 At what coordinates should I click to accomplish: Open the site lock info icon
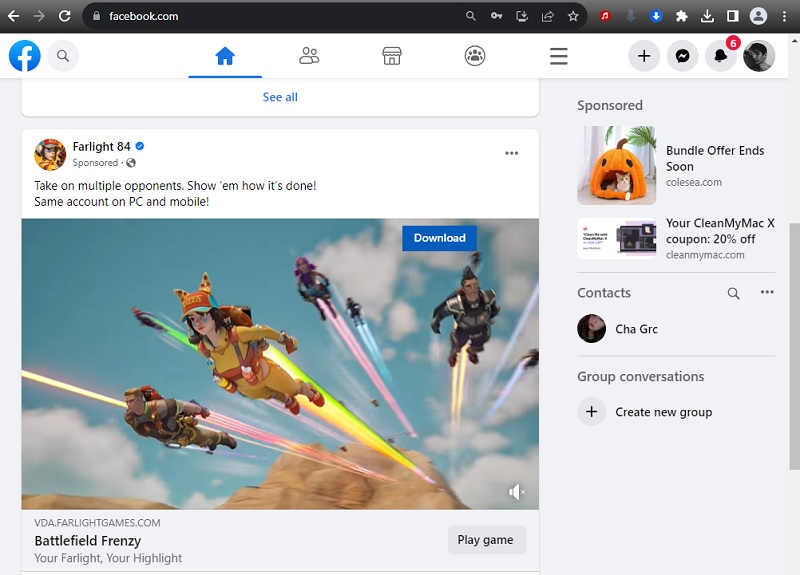click(x=96, y=16)
